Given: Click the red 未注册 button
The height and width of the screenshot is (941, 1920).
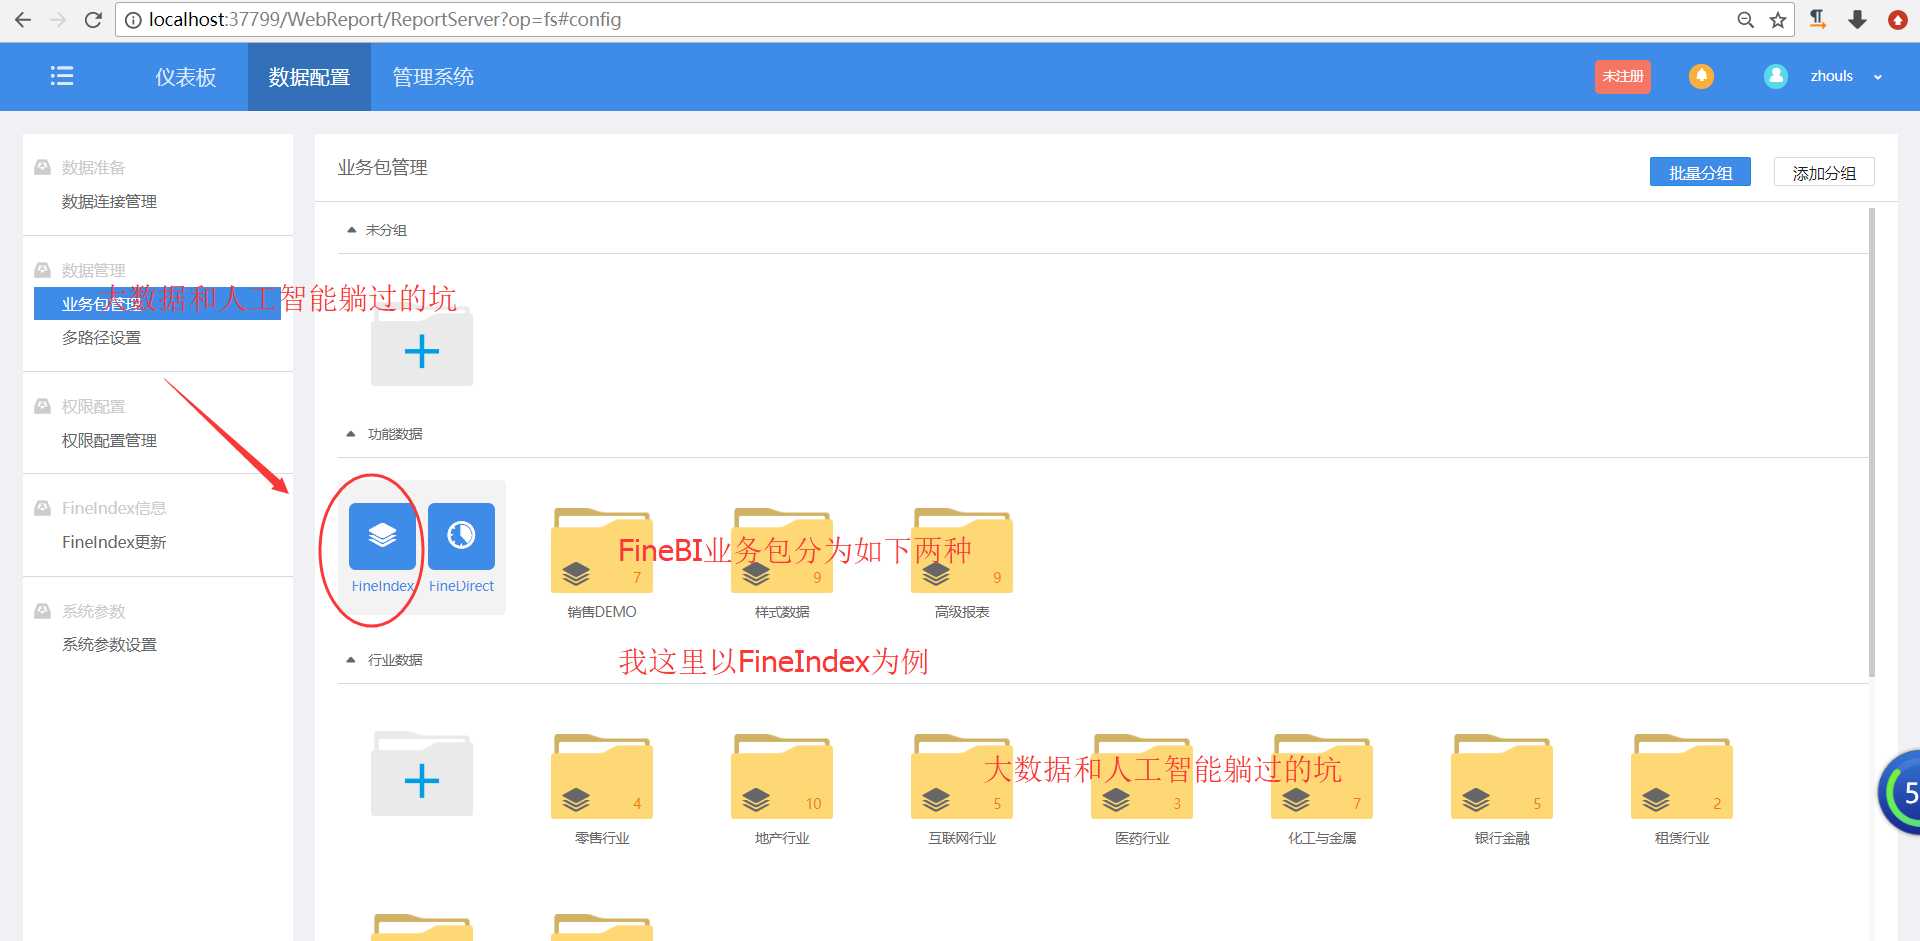Looking at the screenshot, I should [1623, 76].
